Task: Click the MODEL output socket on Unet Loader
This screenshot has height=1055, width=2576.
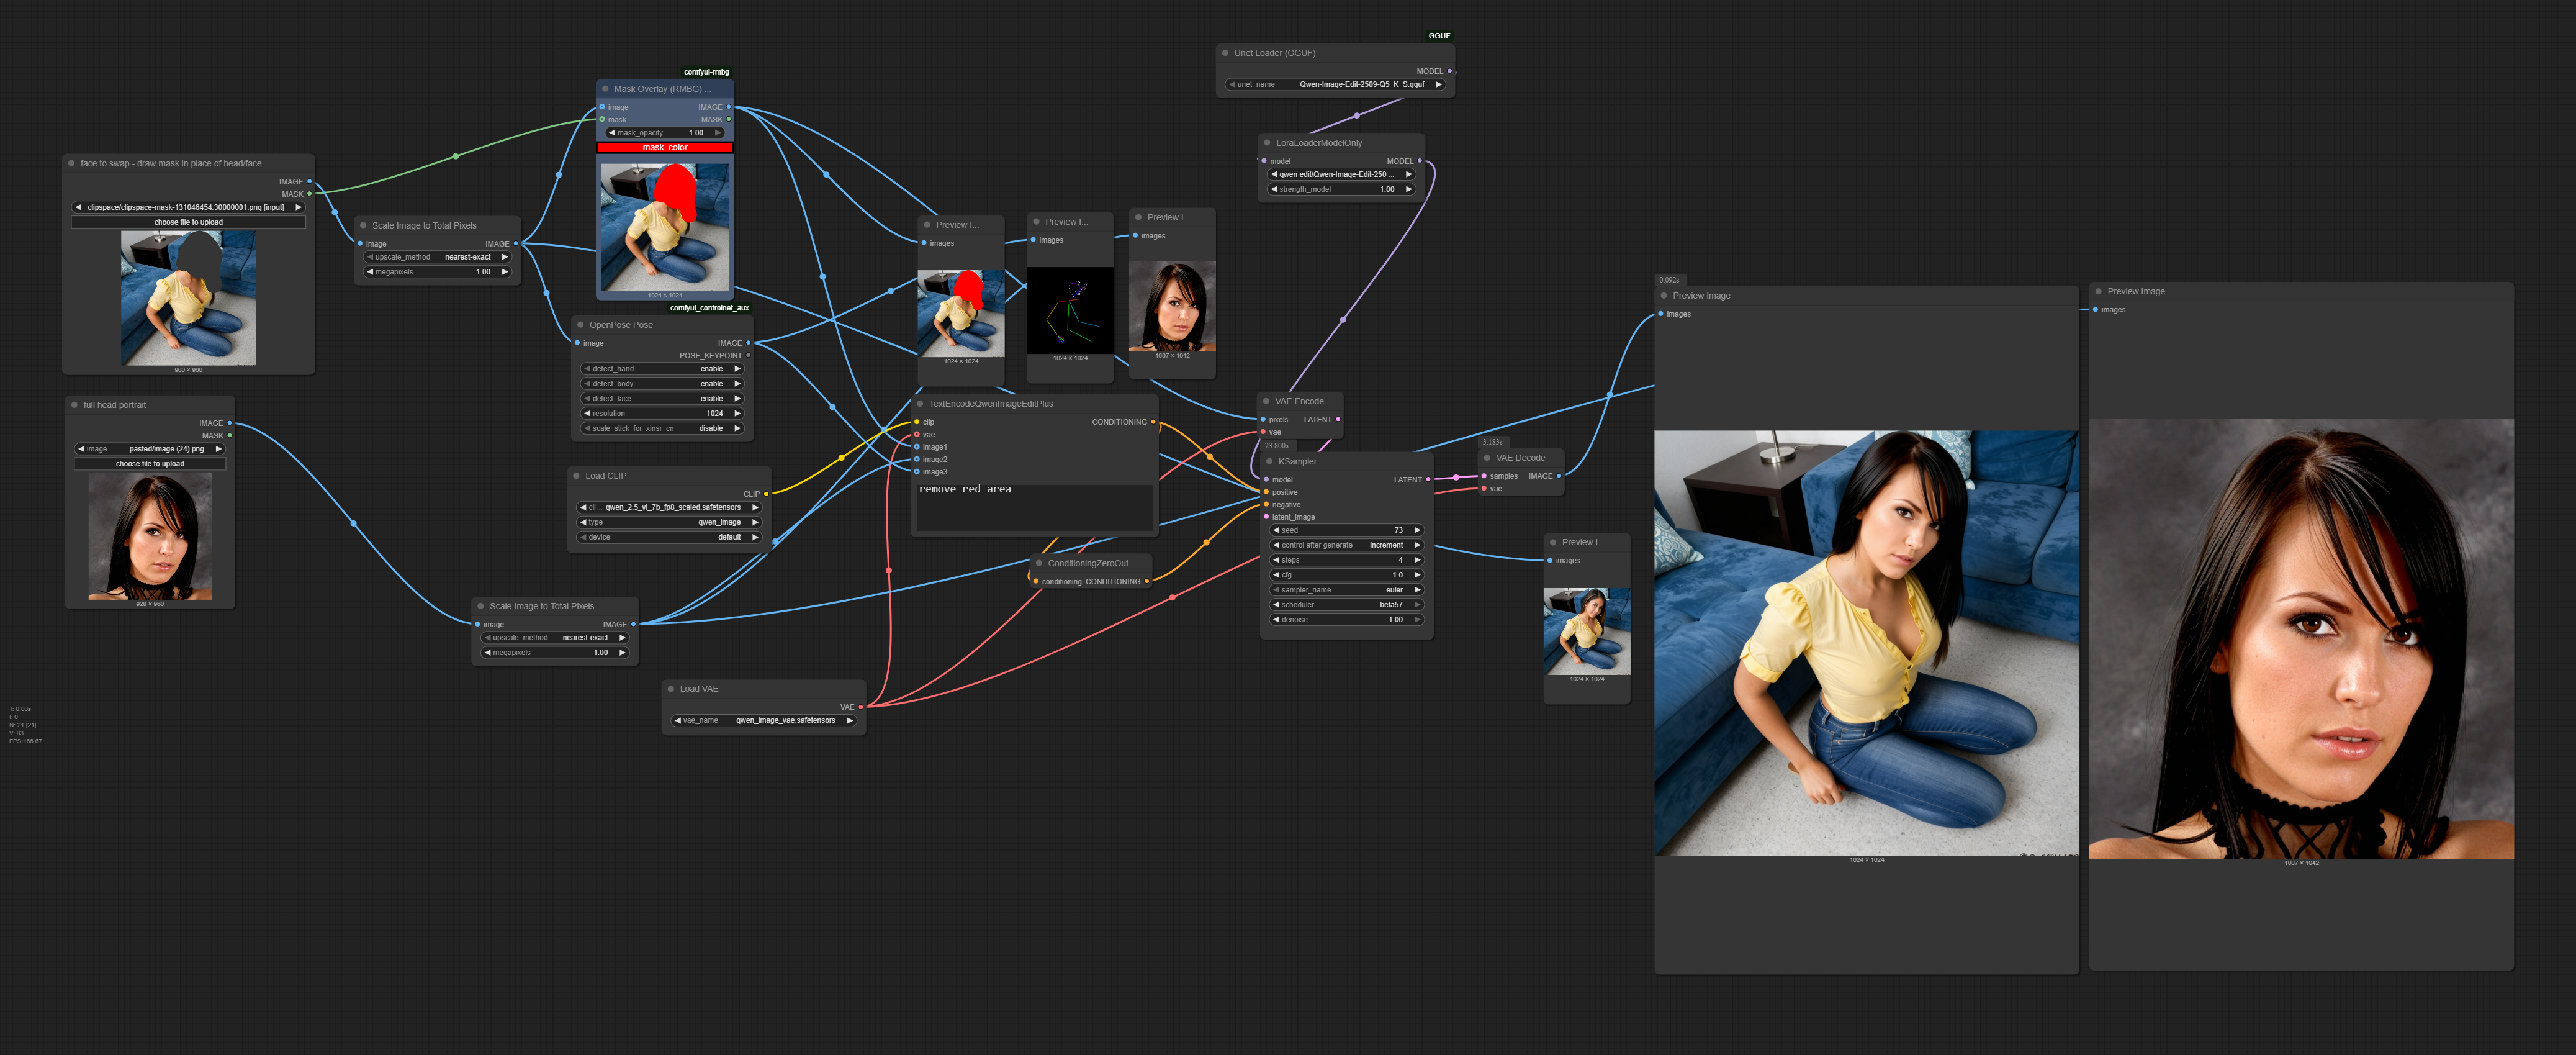Action: (1449, 71)
